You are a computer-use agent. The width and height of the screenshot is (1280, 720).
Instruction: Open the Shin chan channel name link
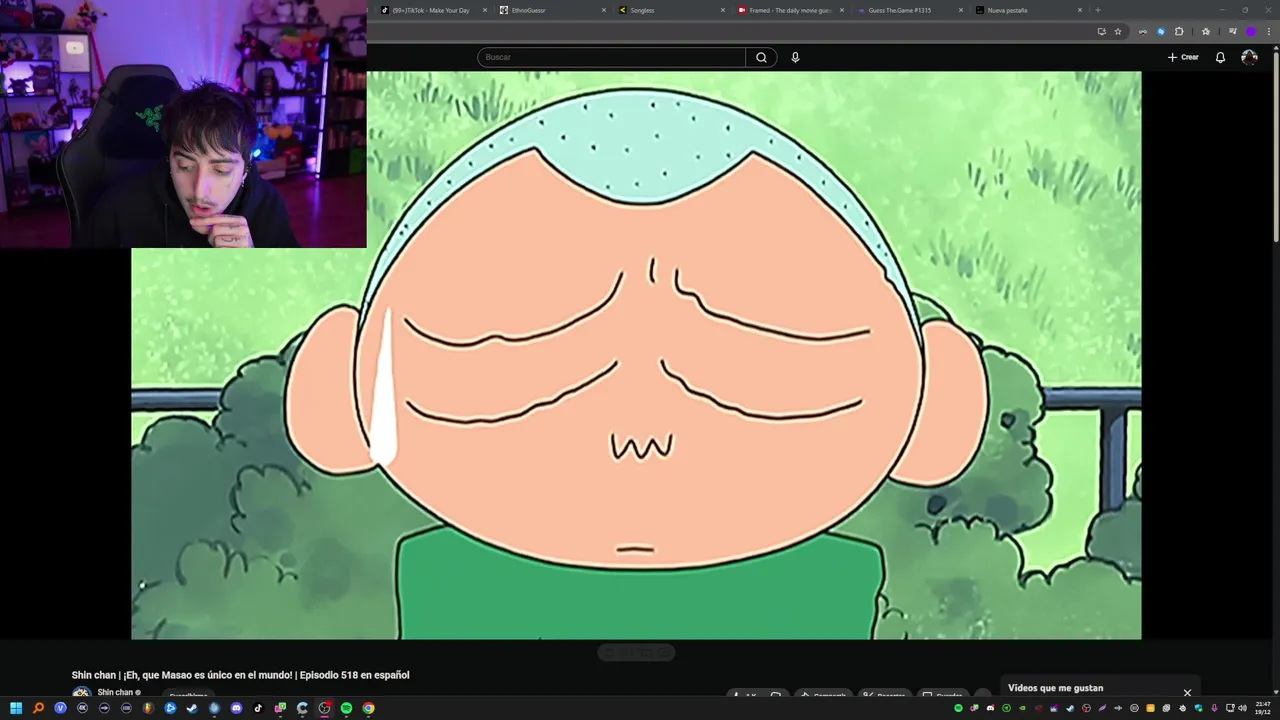[115, 692]
